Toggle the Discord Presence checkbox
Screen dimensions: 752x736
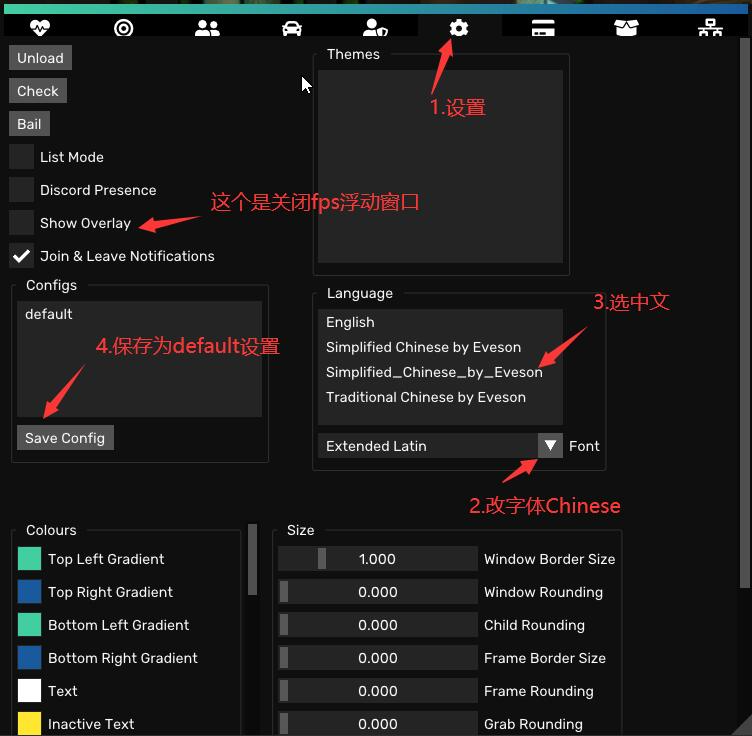tap(22, 190)
